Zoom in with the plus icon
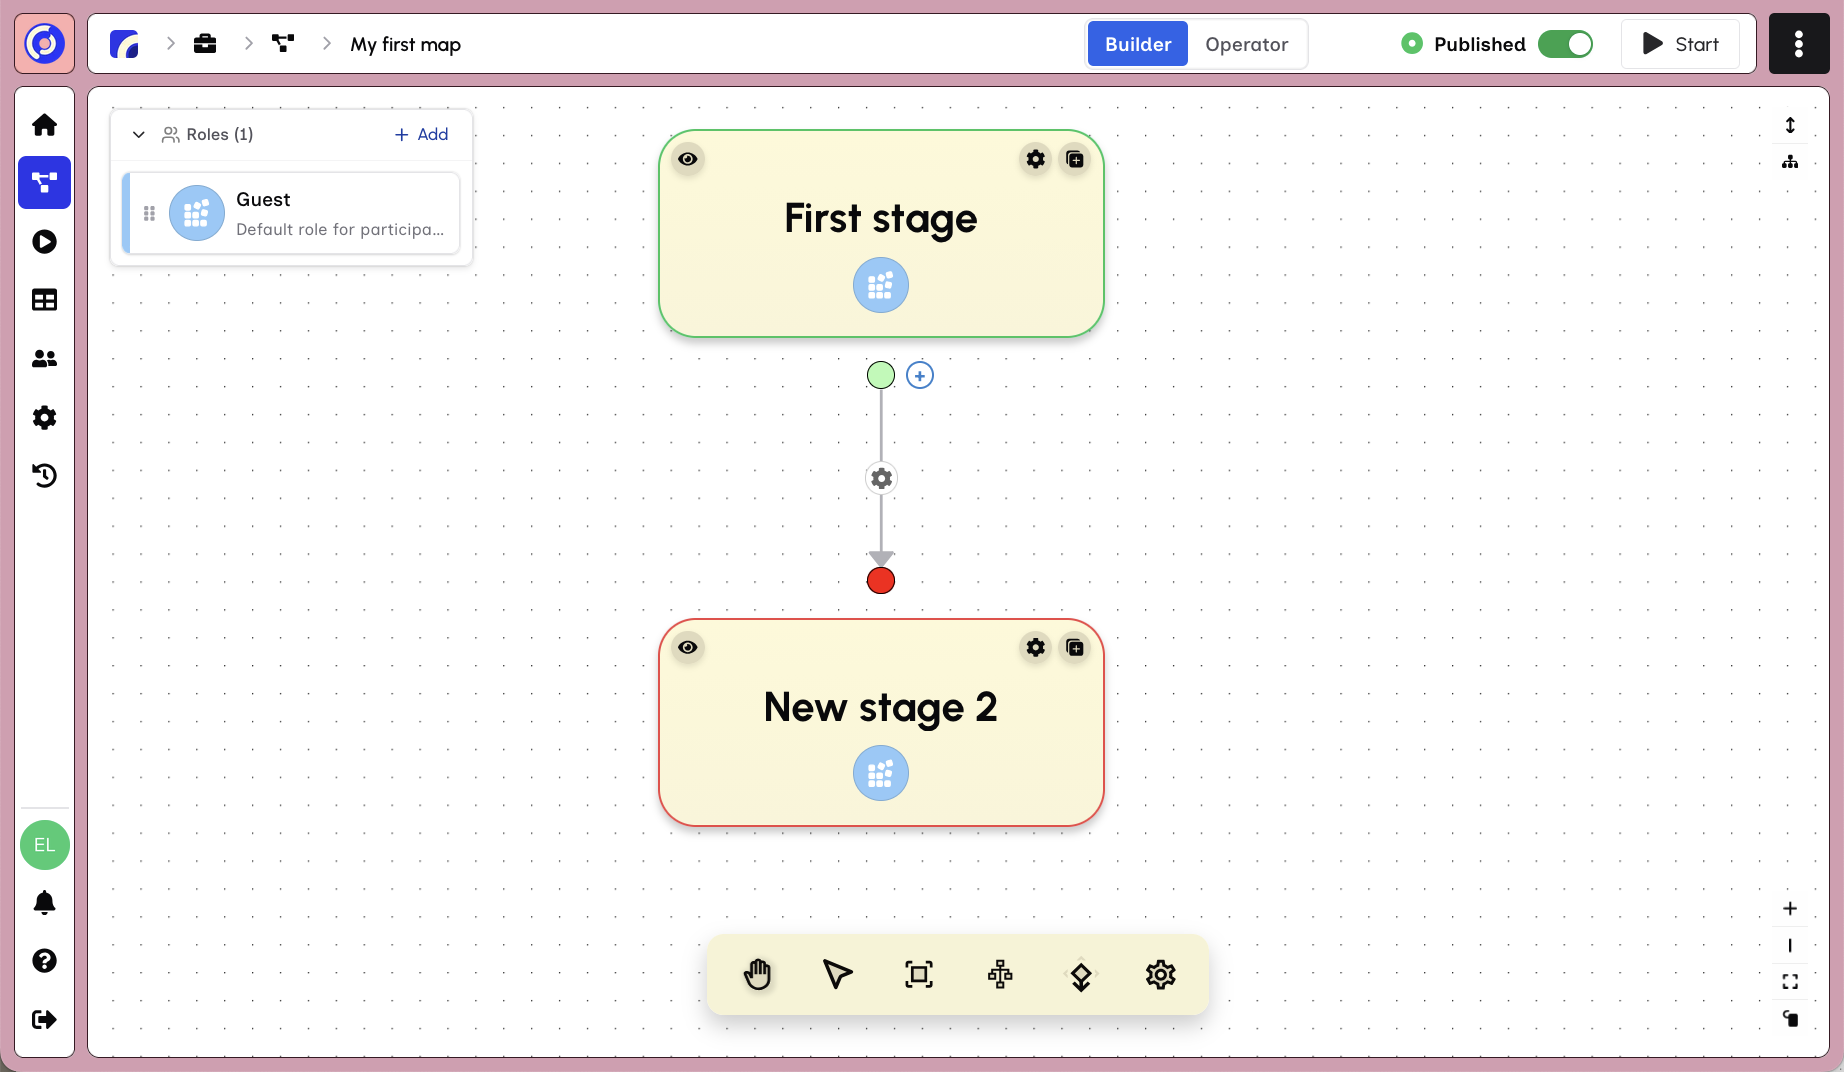1844x1072 pixels. pyautogui.click(x=1790, y=908)
